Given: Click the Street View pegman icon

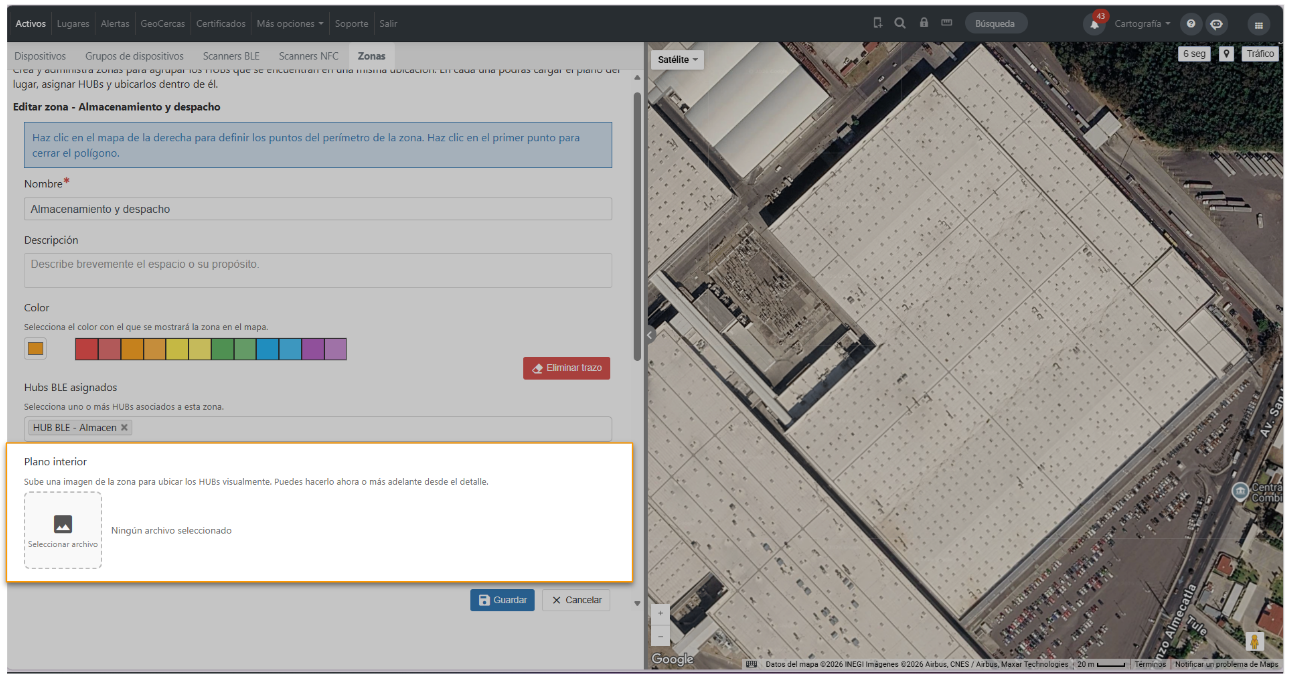Looking at the screenshot, I should coord(1256,641).
